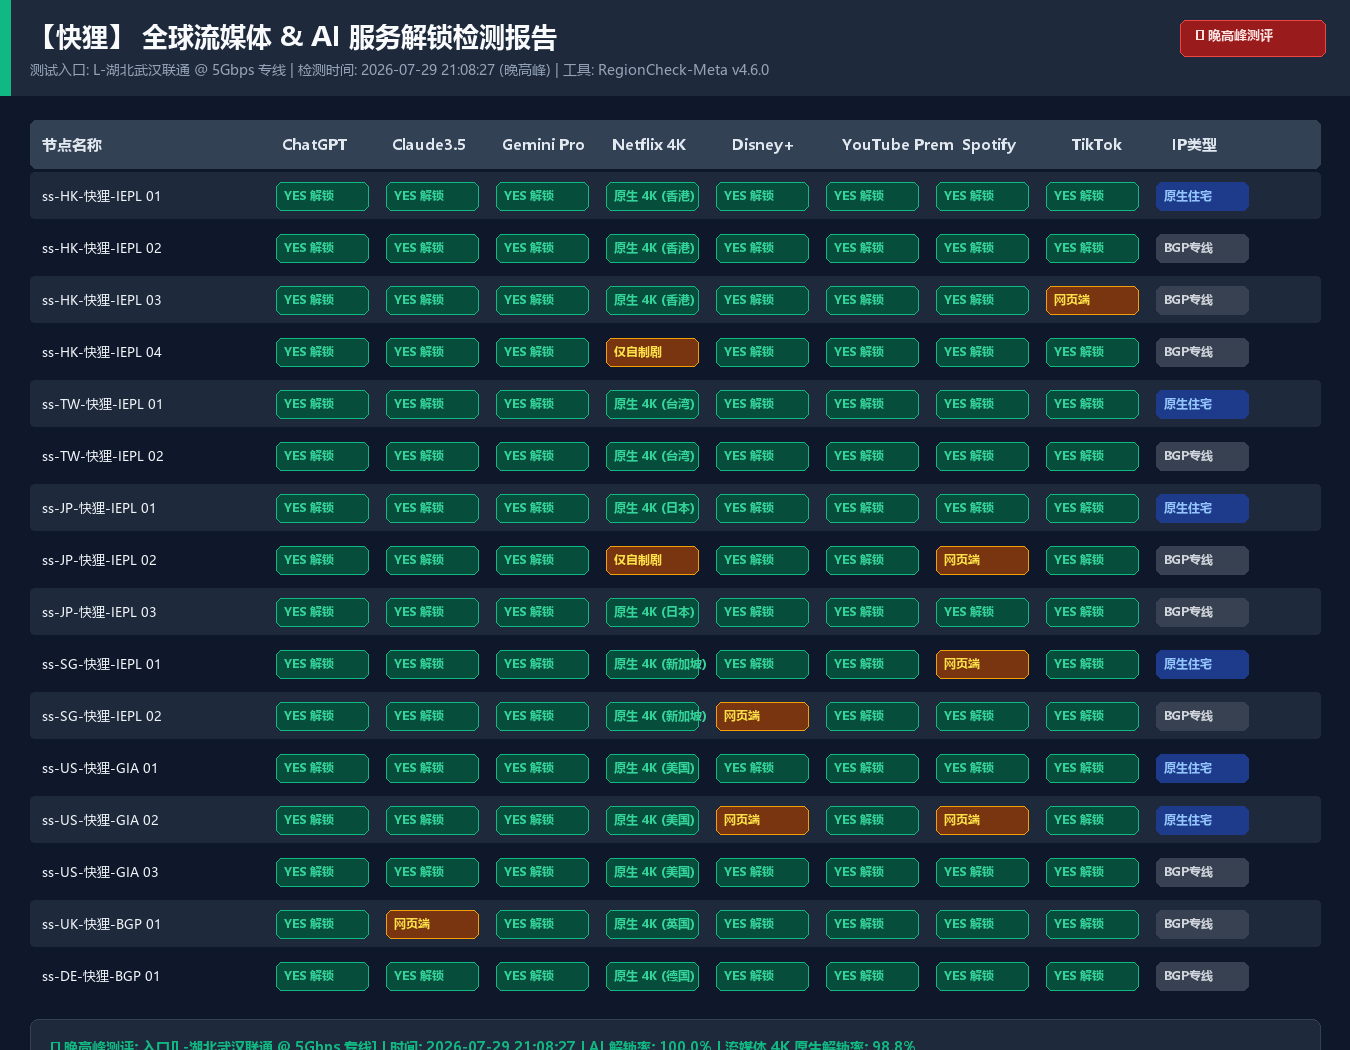This screenshot has width=1350, height=1050.
Task: Click the Netflix 4K column header
Action: [x=649, y=145]
